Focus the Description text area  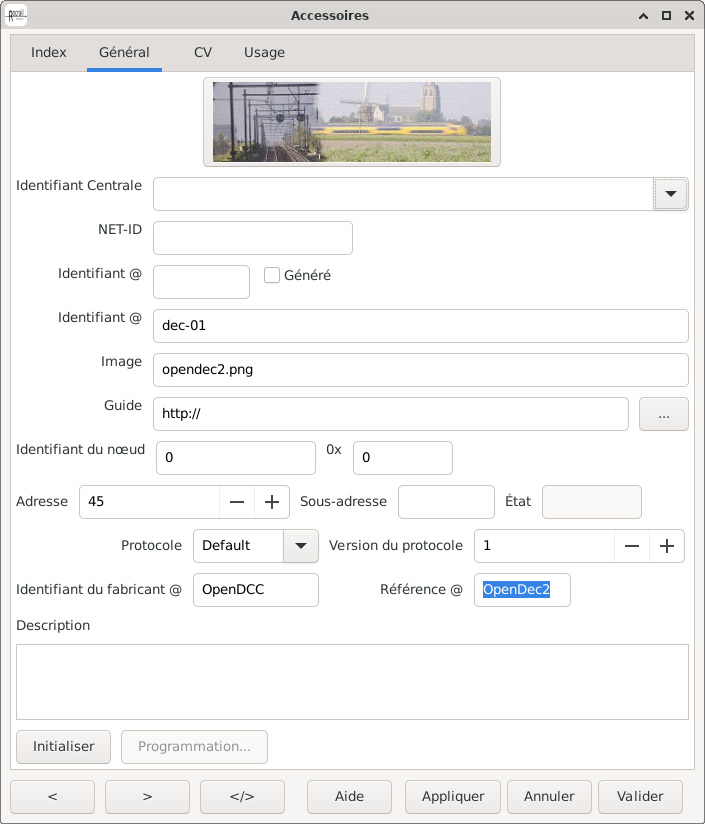click(352, 681)
